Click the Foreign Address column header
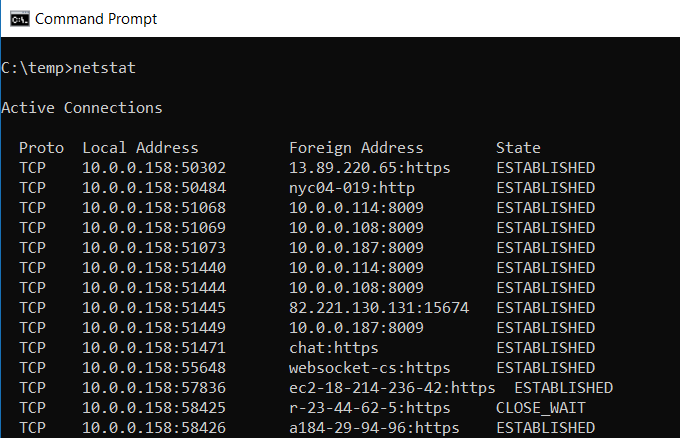The image size is (680, 438). pos(356,148)
